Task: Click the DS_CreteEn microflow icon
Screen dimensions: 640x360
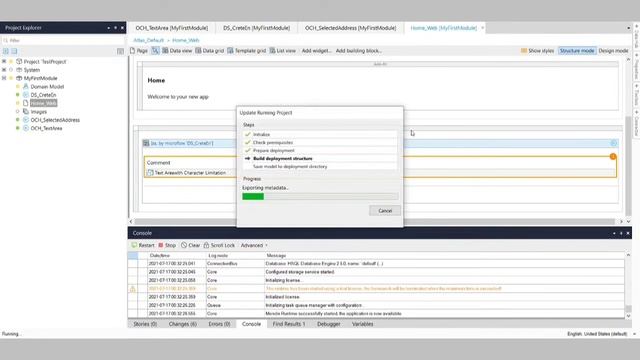Action: (26, 95)
